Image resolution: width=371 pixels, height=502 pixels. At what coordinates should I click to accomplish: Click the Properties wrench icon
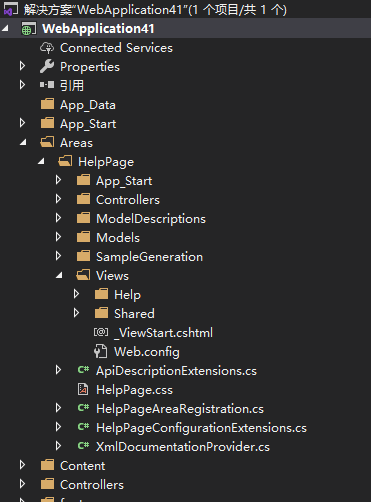47,66
